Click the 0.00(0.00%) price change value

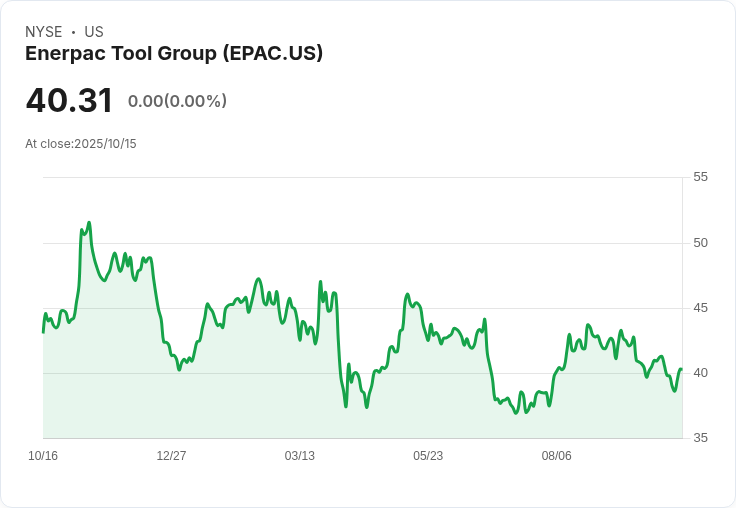tap(177, 101)
